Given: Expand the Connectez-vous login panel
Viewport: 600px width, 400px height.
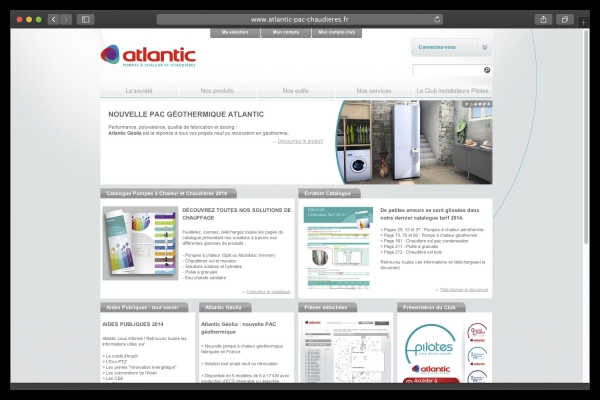Looking at the screenshot, I should point(451,47).
